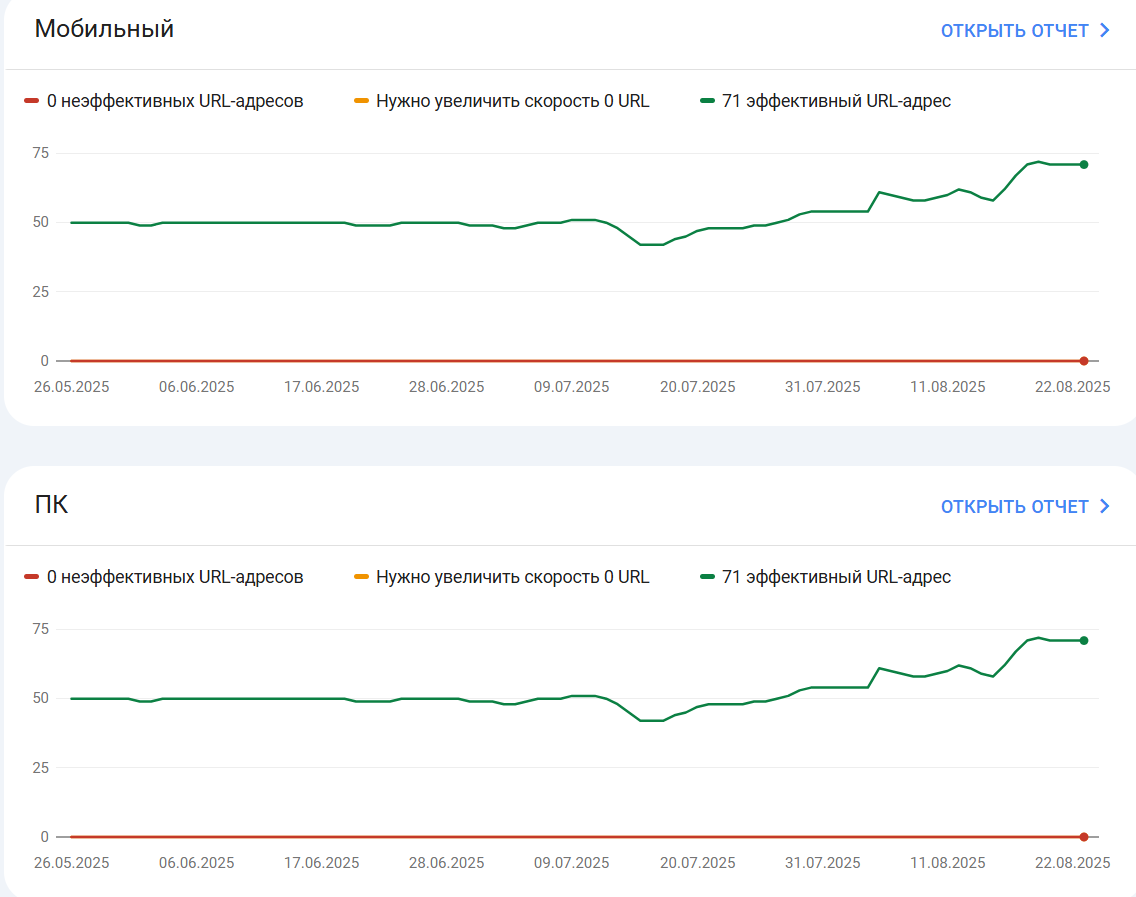Click the 09.07.2025 date label on the Мобильный chart

(x=572, y=387)
